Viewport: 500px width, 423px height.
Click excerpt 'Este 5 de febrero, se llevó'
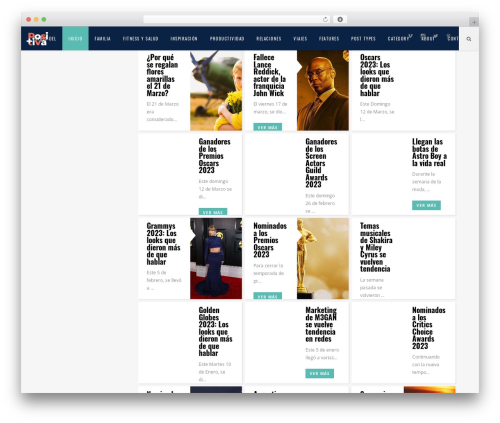click(x=164, y=280)
